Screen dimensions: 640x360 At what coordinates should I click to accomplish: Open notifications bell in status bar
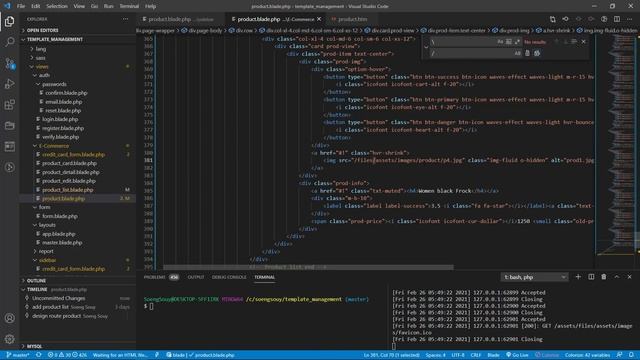point(631,355)
